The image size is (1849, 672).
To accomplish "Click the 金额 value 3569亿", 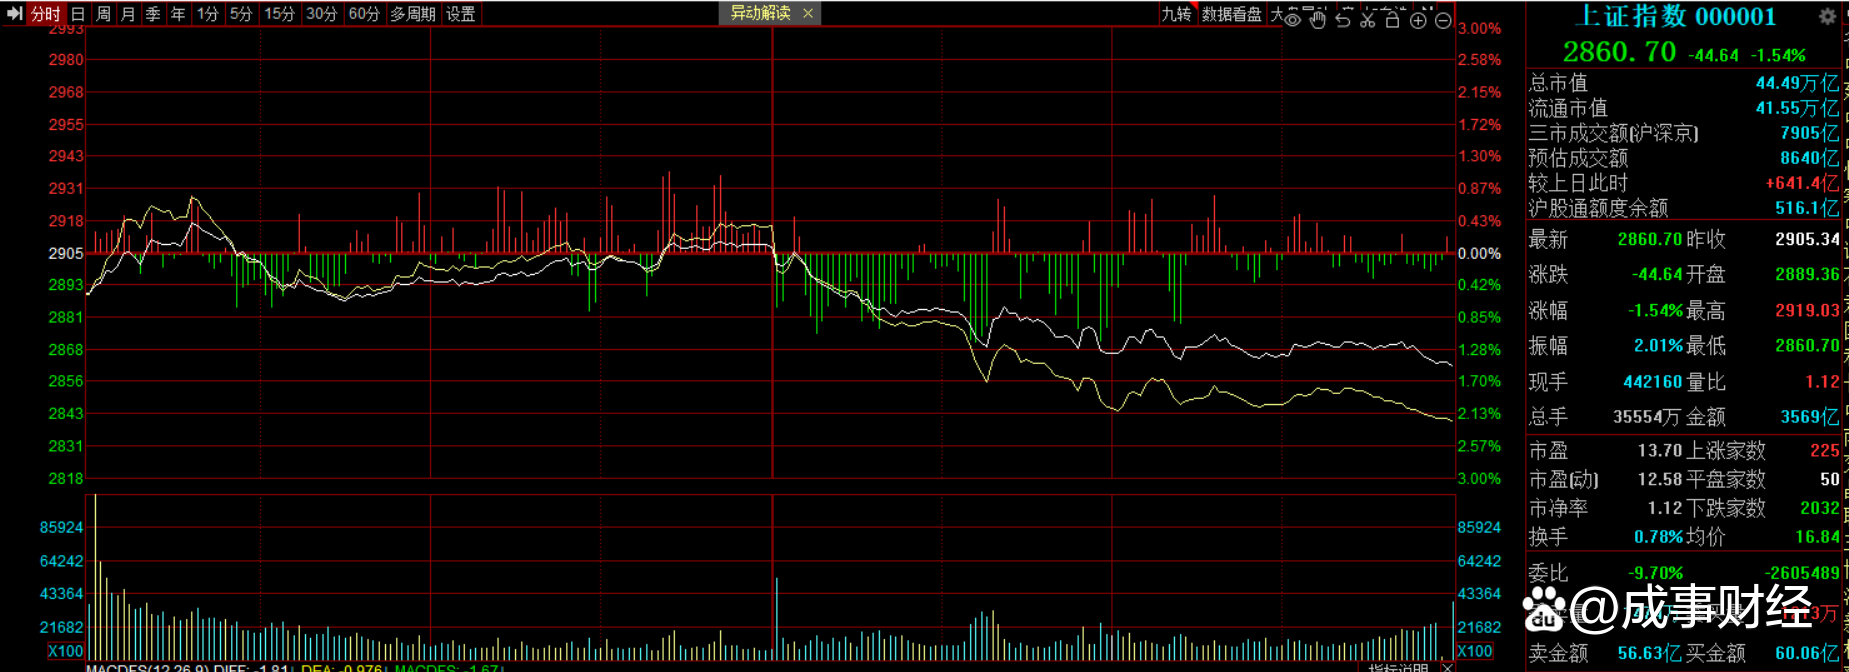I will tap(1809, 417).
